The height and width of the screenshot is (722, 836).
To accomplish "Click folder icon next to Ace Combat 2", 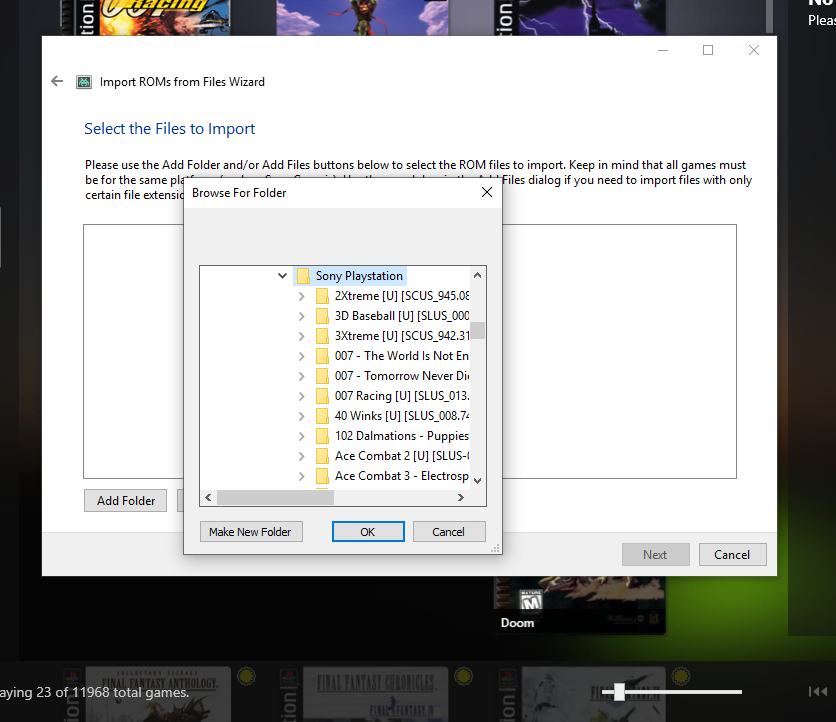I will 322,455.
